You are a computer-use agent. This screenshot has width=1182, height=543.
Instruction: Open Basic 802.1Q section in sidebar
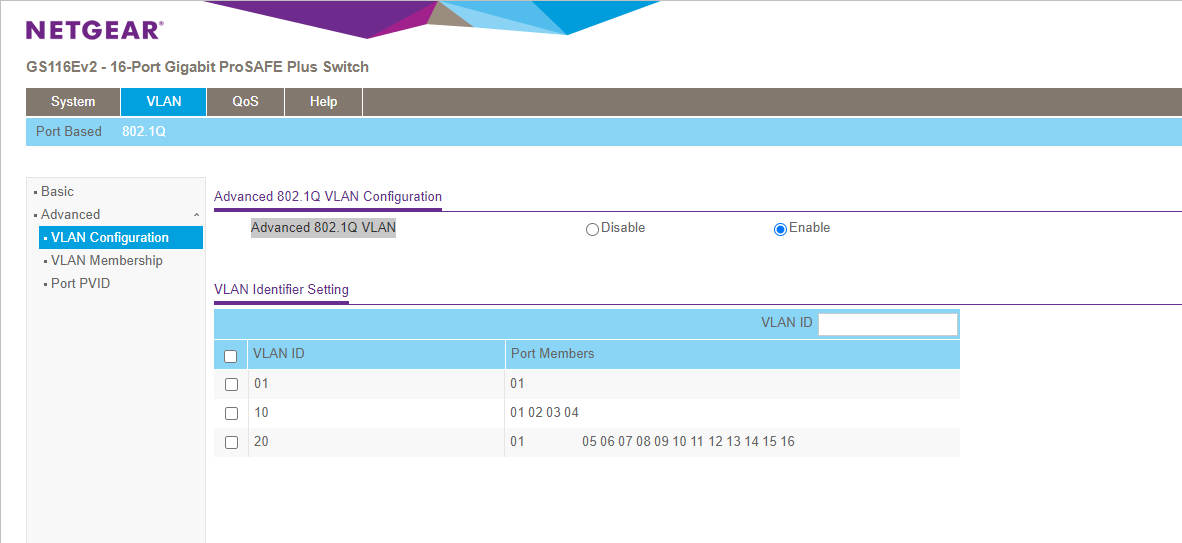pyautogui.click(x=57, y=191)
